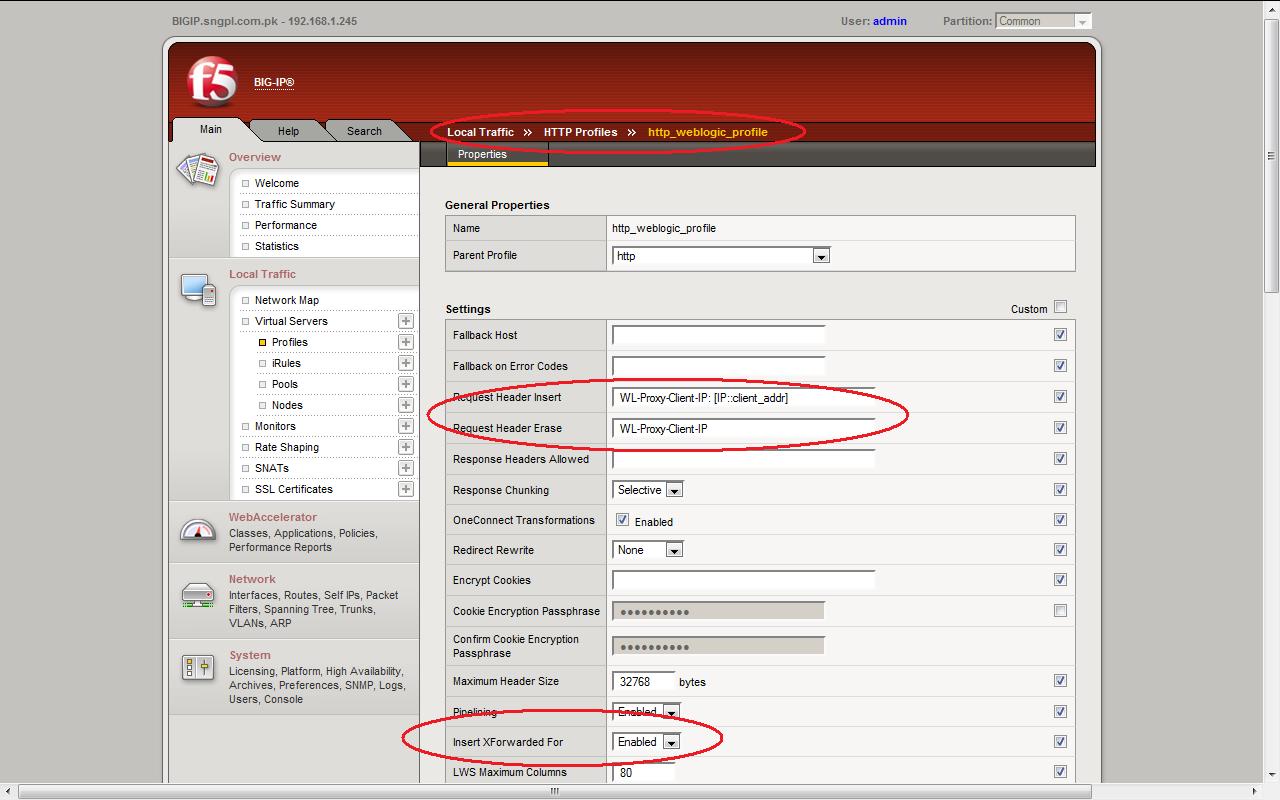Uncheck the Custom checkbox for Fallback Host
The width and height of the screenshot is (1280, 800).
tap(1060, 334)
